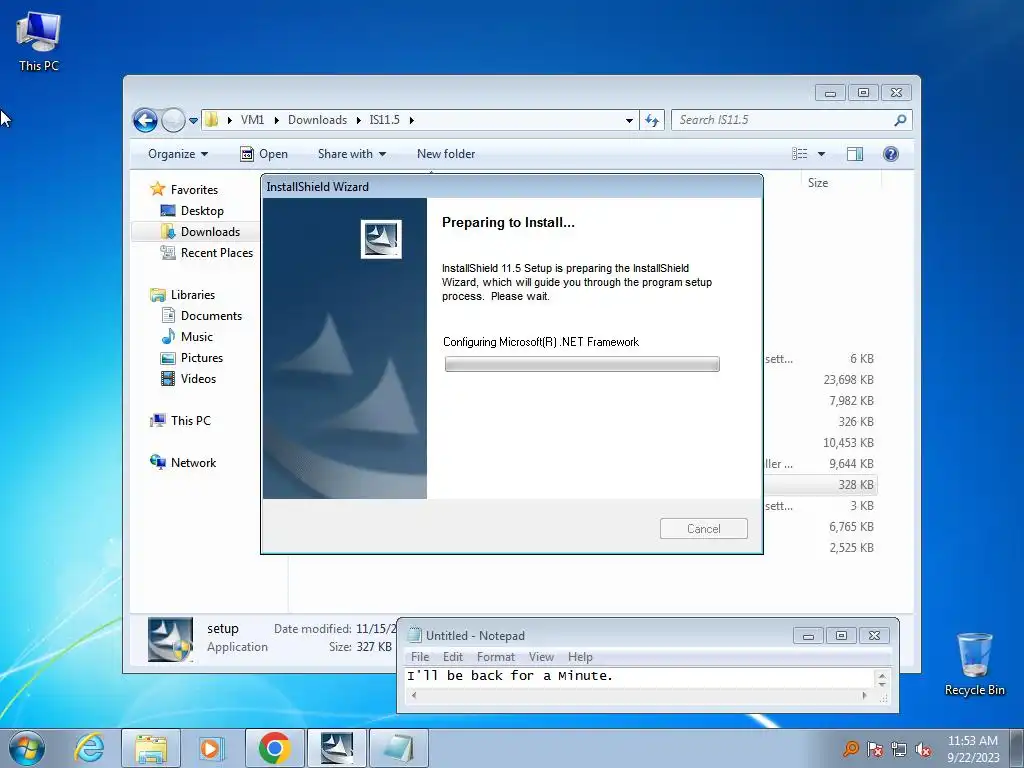
Task: Click Downloads in the address breadcrumb
Action: (x=317, y=120)
